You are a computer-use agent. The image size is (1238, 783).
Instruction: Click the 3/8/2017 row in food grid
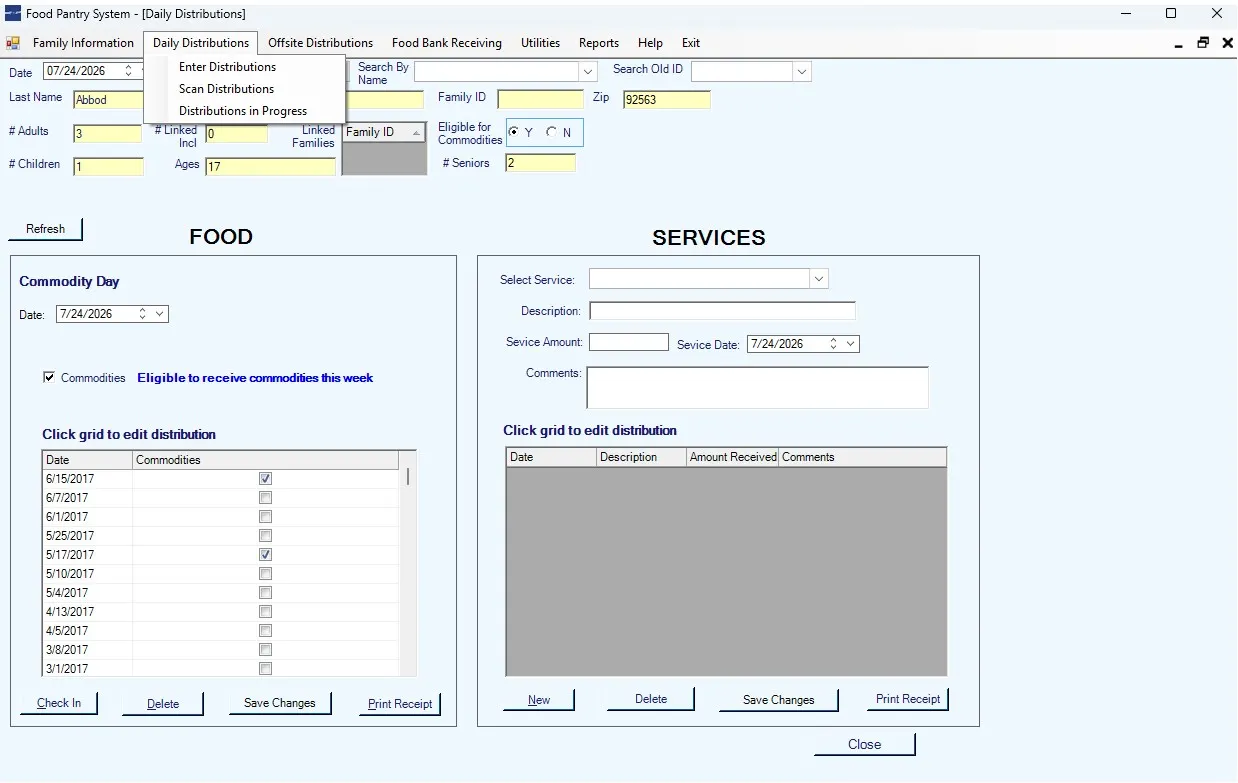[222, 650]
